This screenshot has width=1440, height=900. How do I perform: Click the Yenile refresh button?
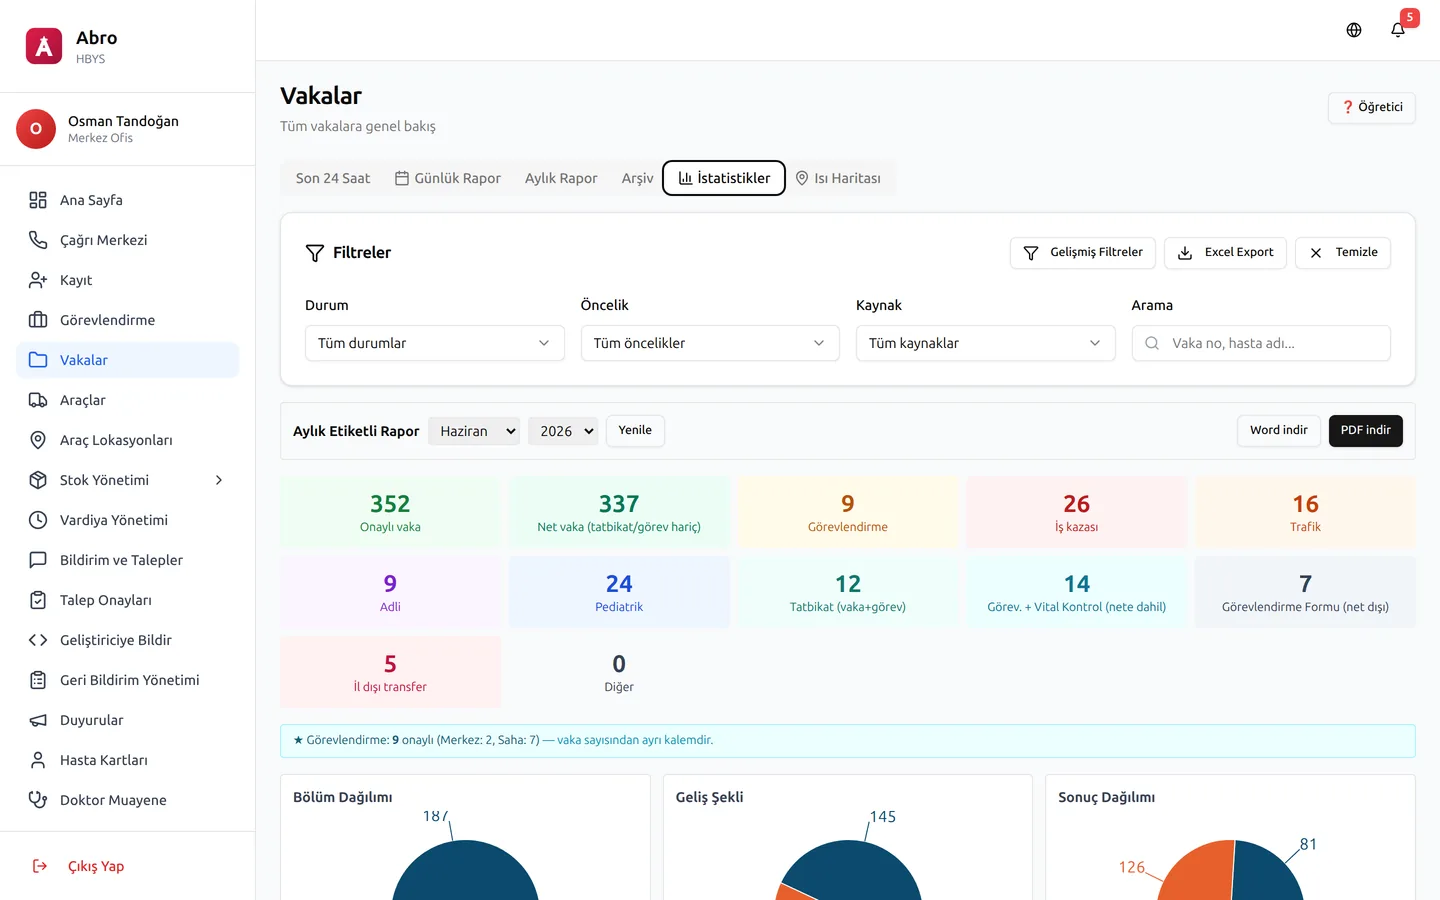click(635, 431)
